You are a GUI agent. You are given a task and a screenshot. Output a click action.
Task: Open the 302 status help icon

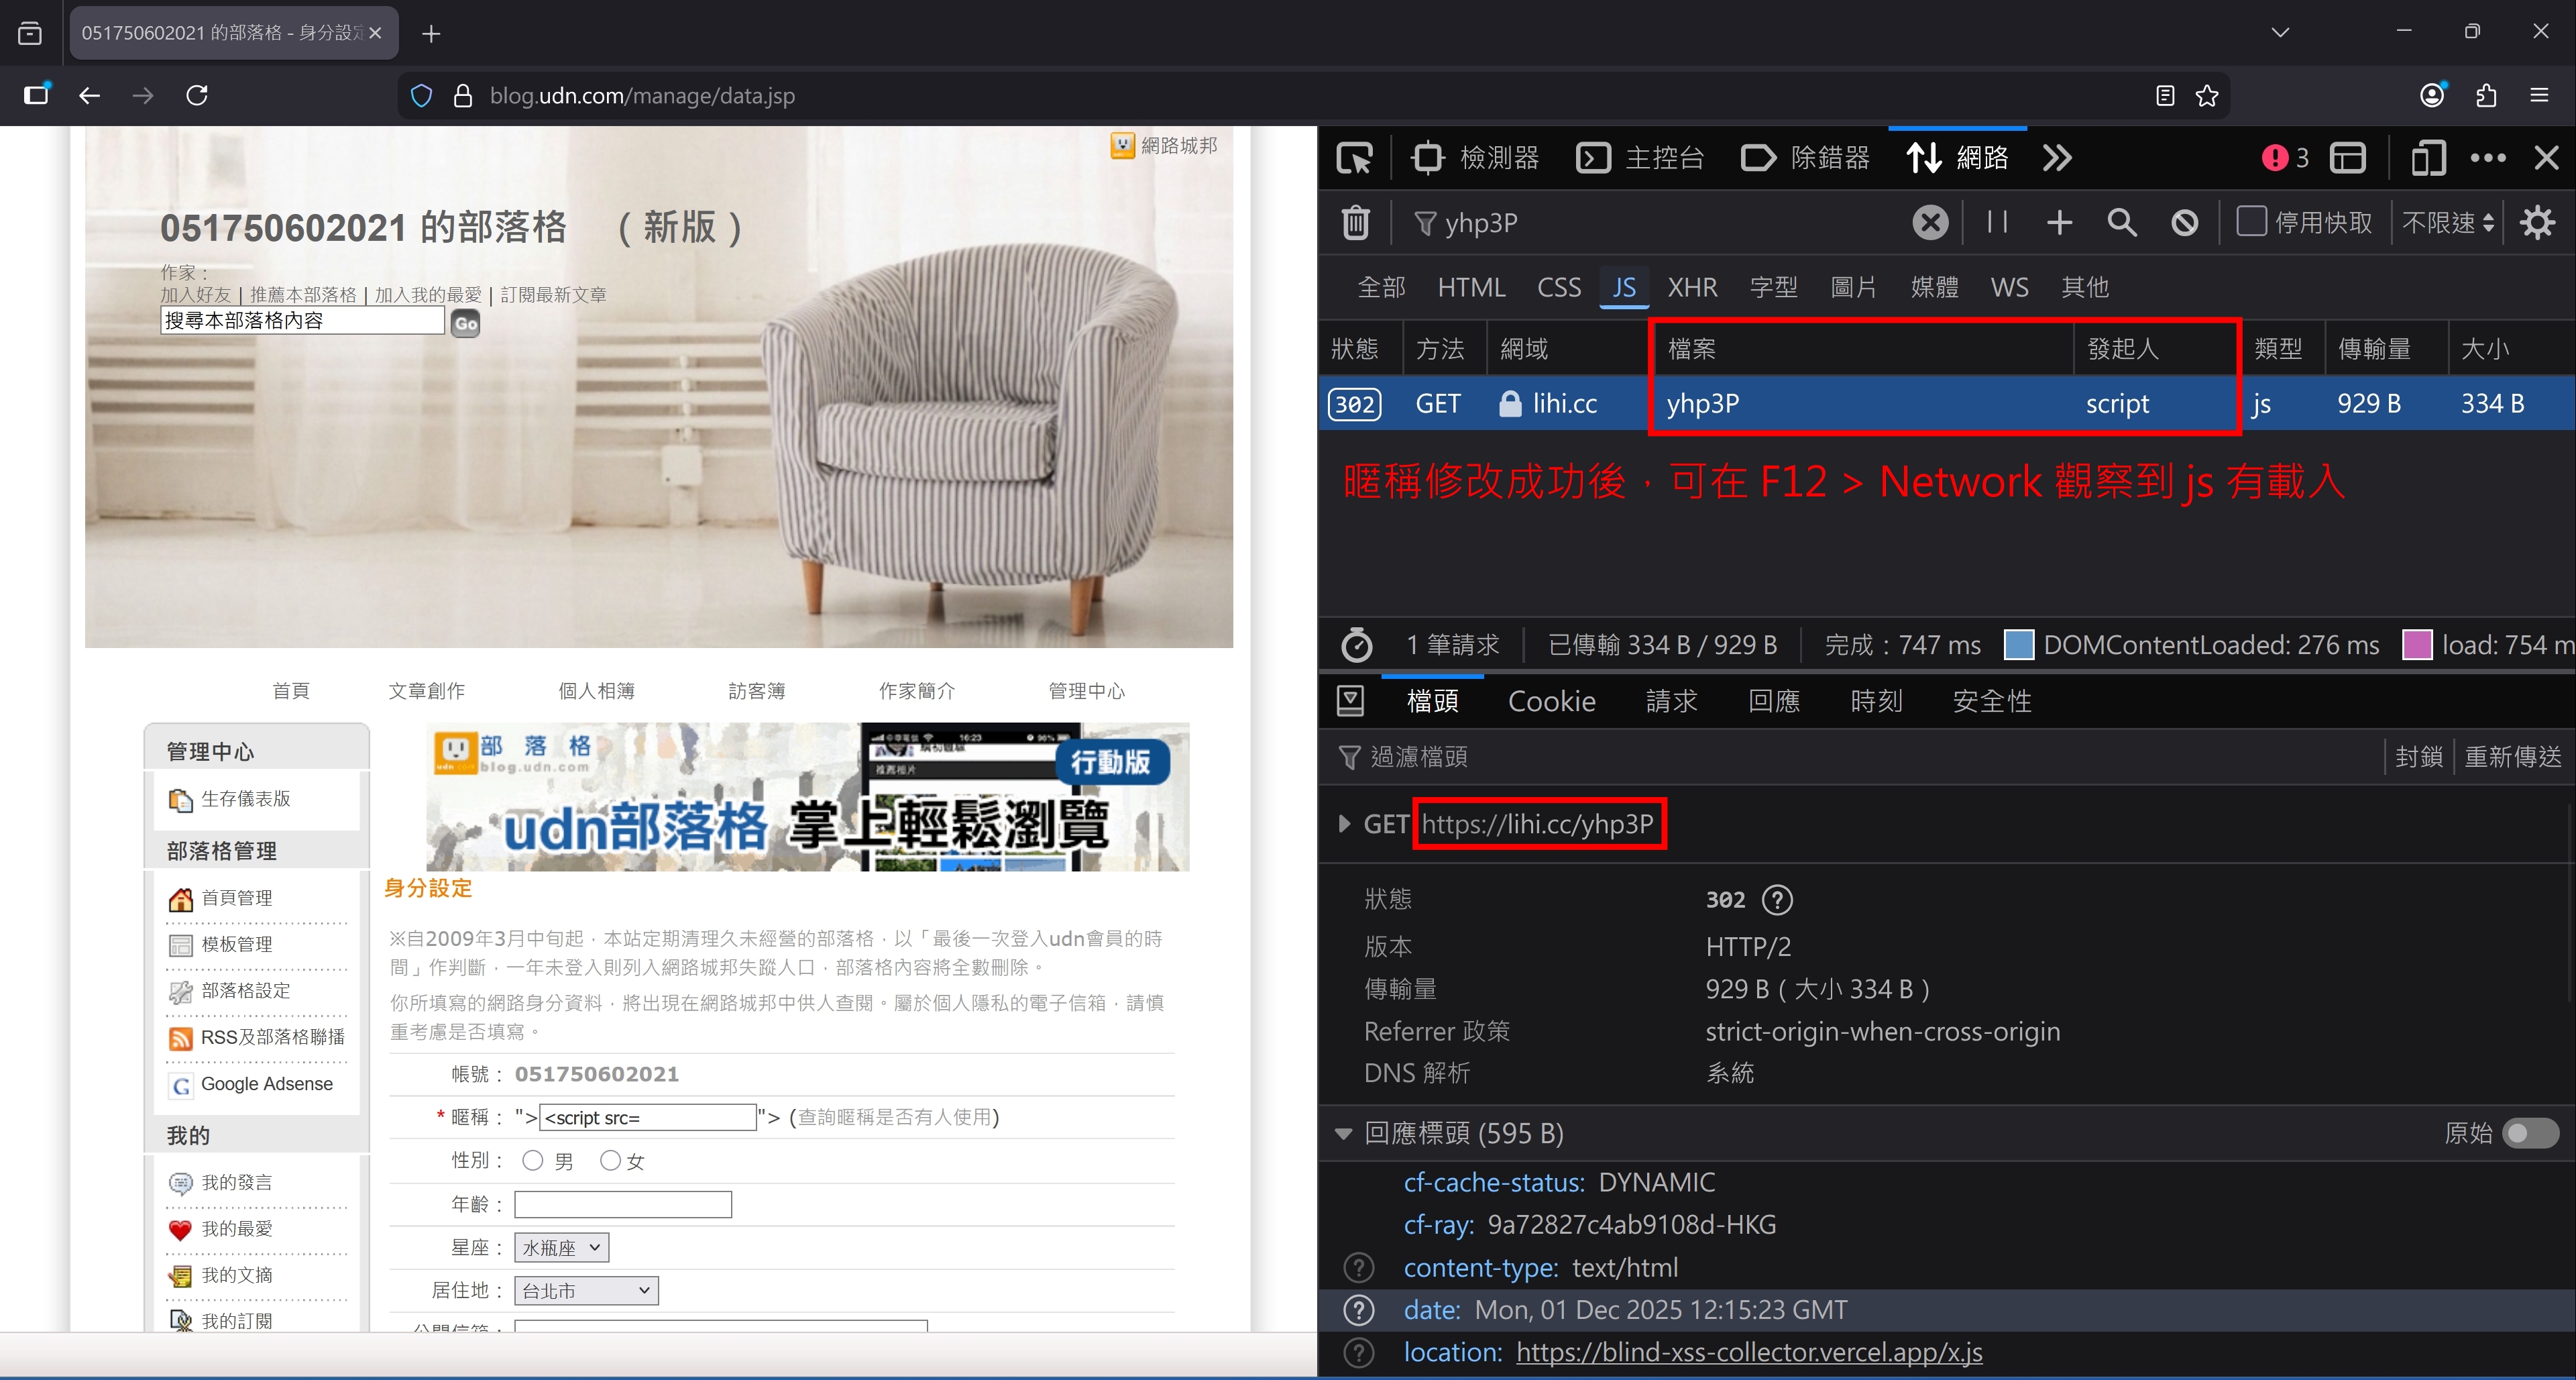(x=1777, y=899)
